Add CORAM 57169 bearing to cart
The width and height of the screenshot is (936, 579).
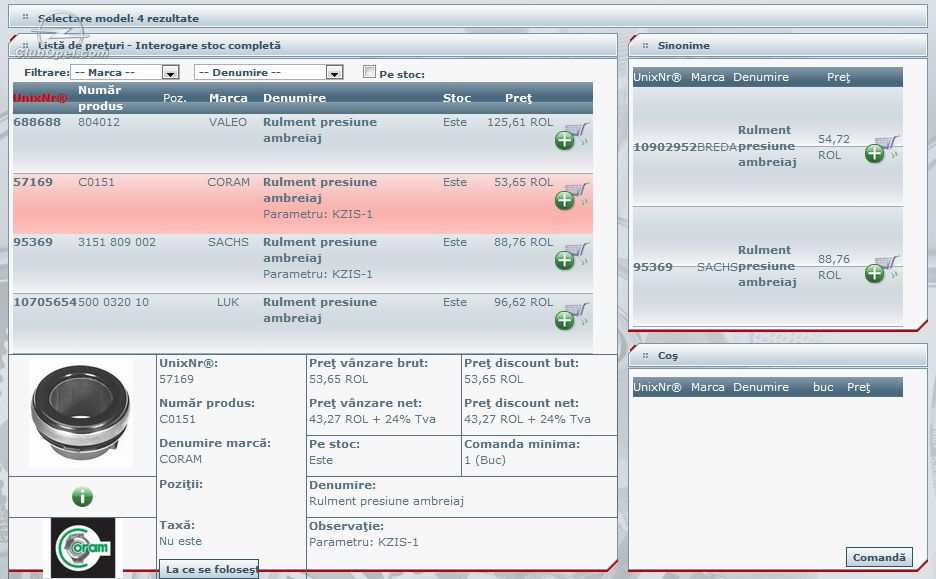point(572,197)
